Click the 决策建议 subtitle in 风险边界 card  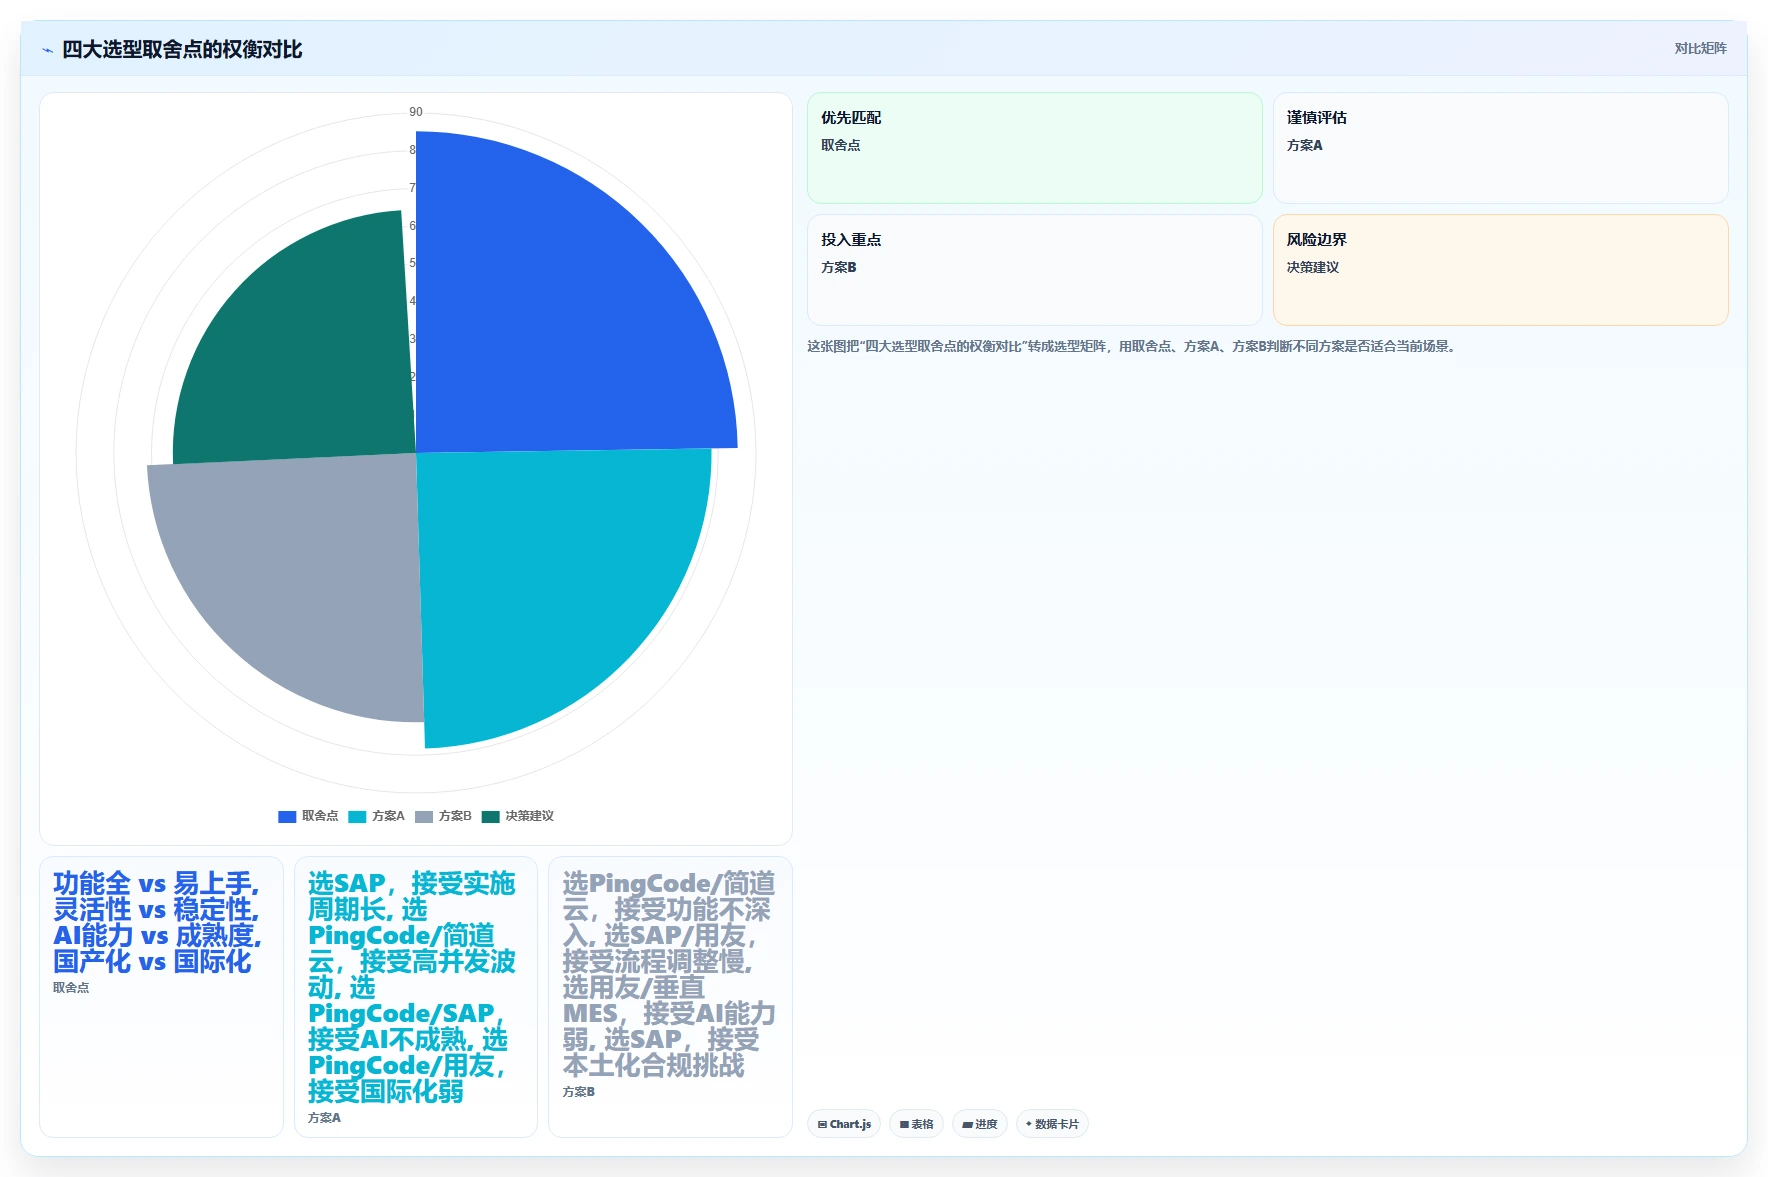(1312, 267)
